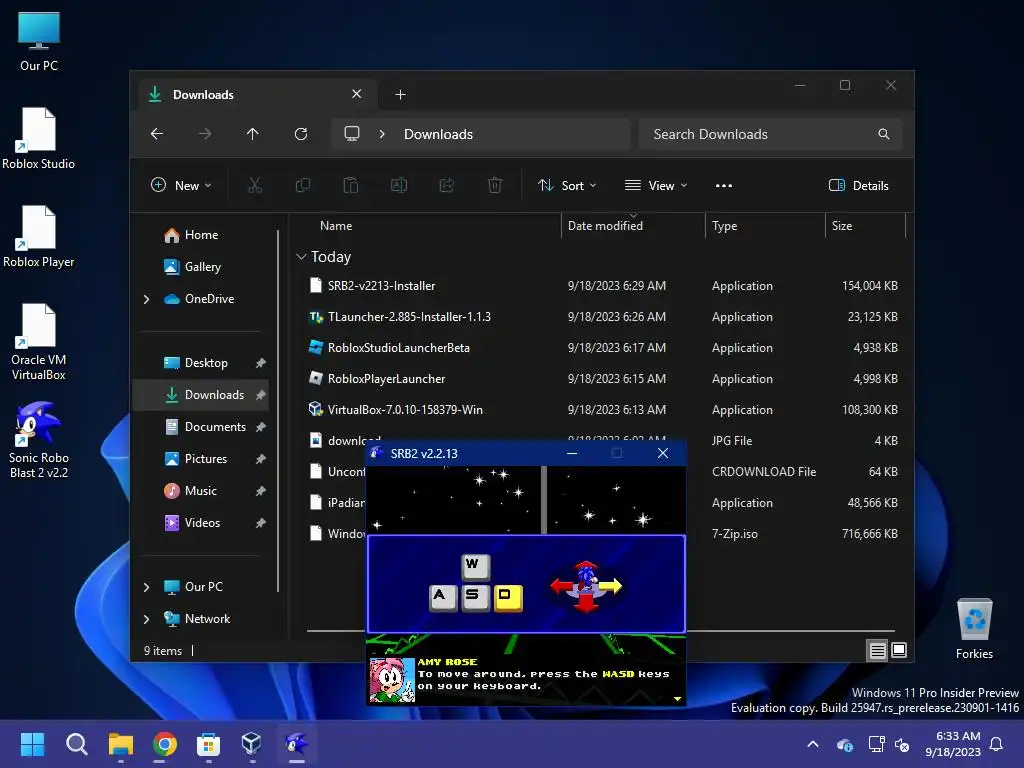The width and height of the screenshot is (1024, 768).
Task: Click the Share icon in toolbar
Action: coord(447,185)
